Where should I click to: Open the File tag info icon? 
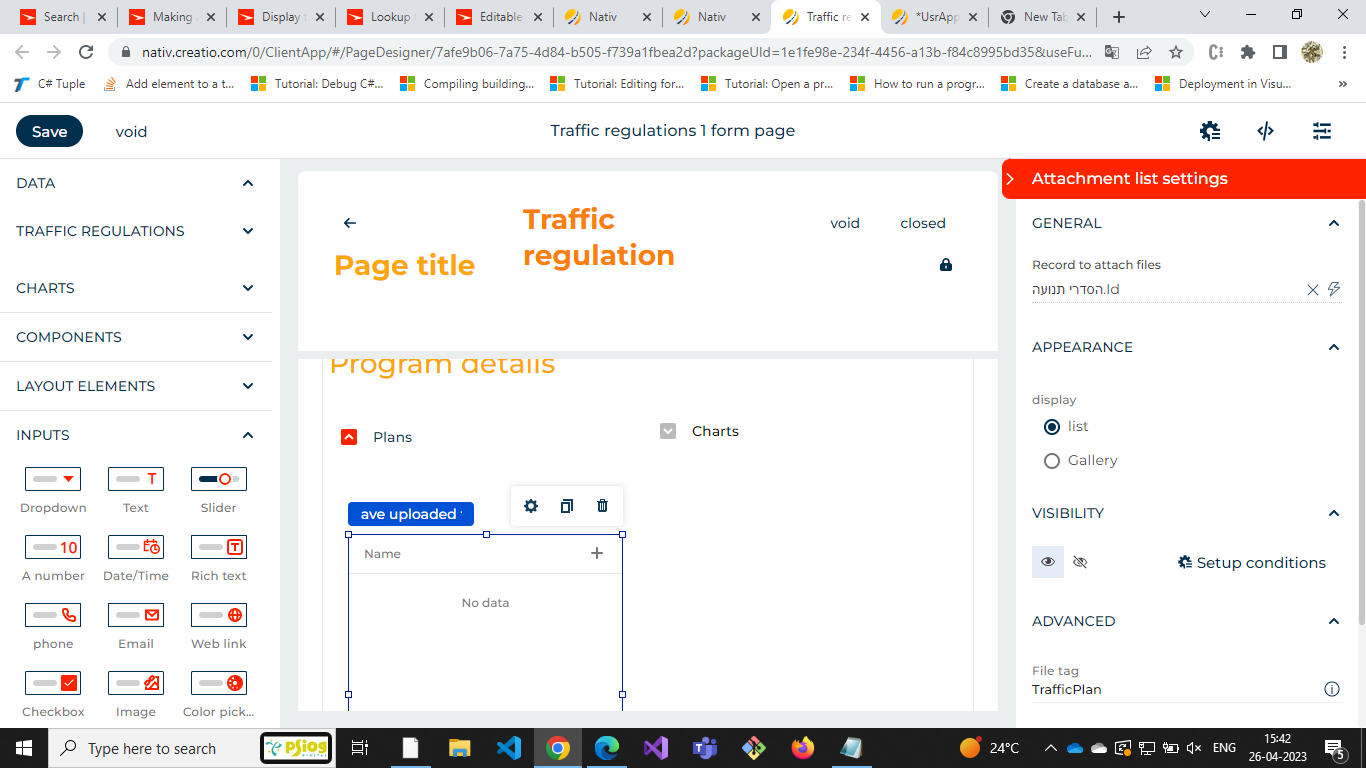tap(1332, 689)
